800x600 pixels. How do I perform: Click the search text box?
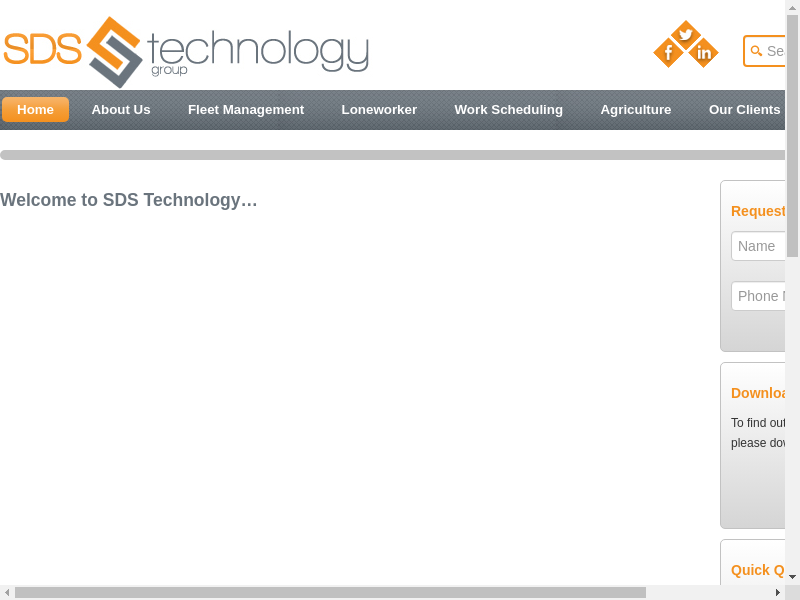[x=775, y=51]
